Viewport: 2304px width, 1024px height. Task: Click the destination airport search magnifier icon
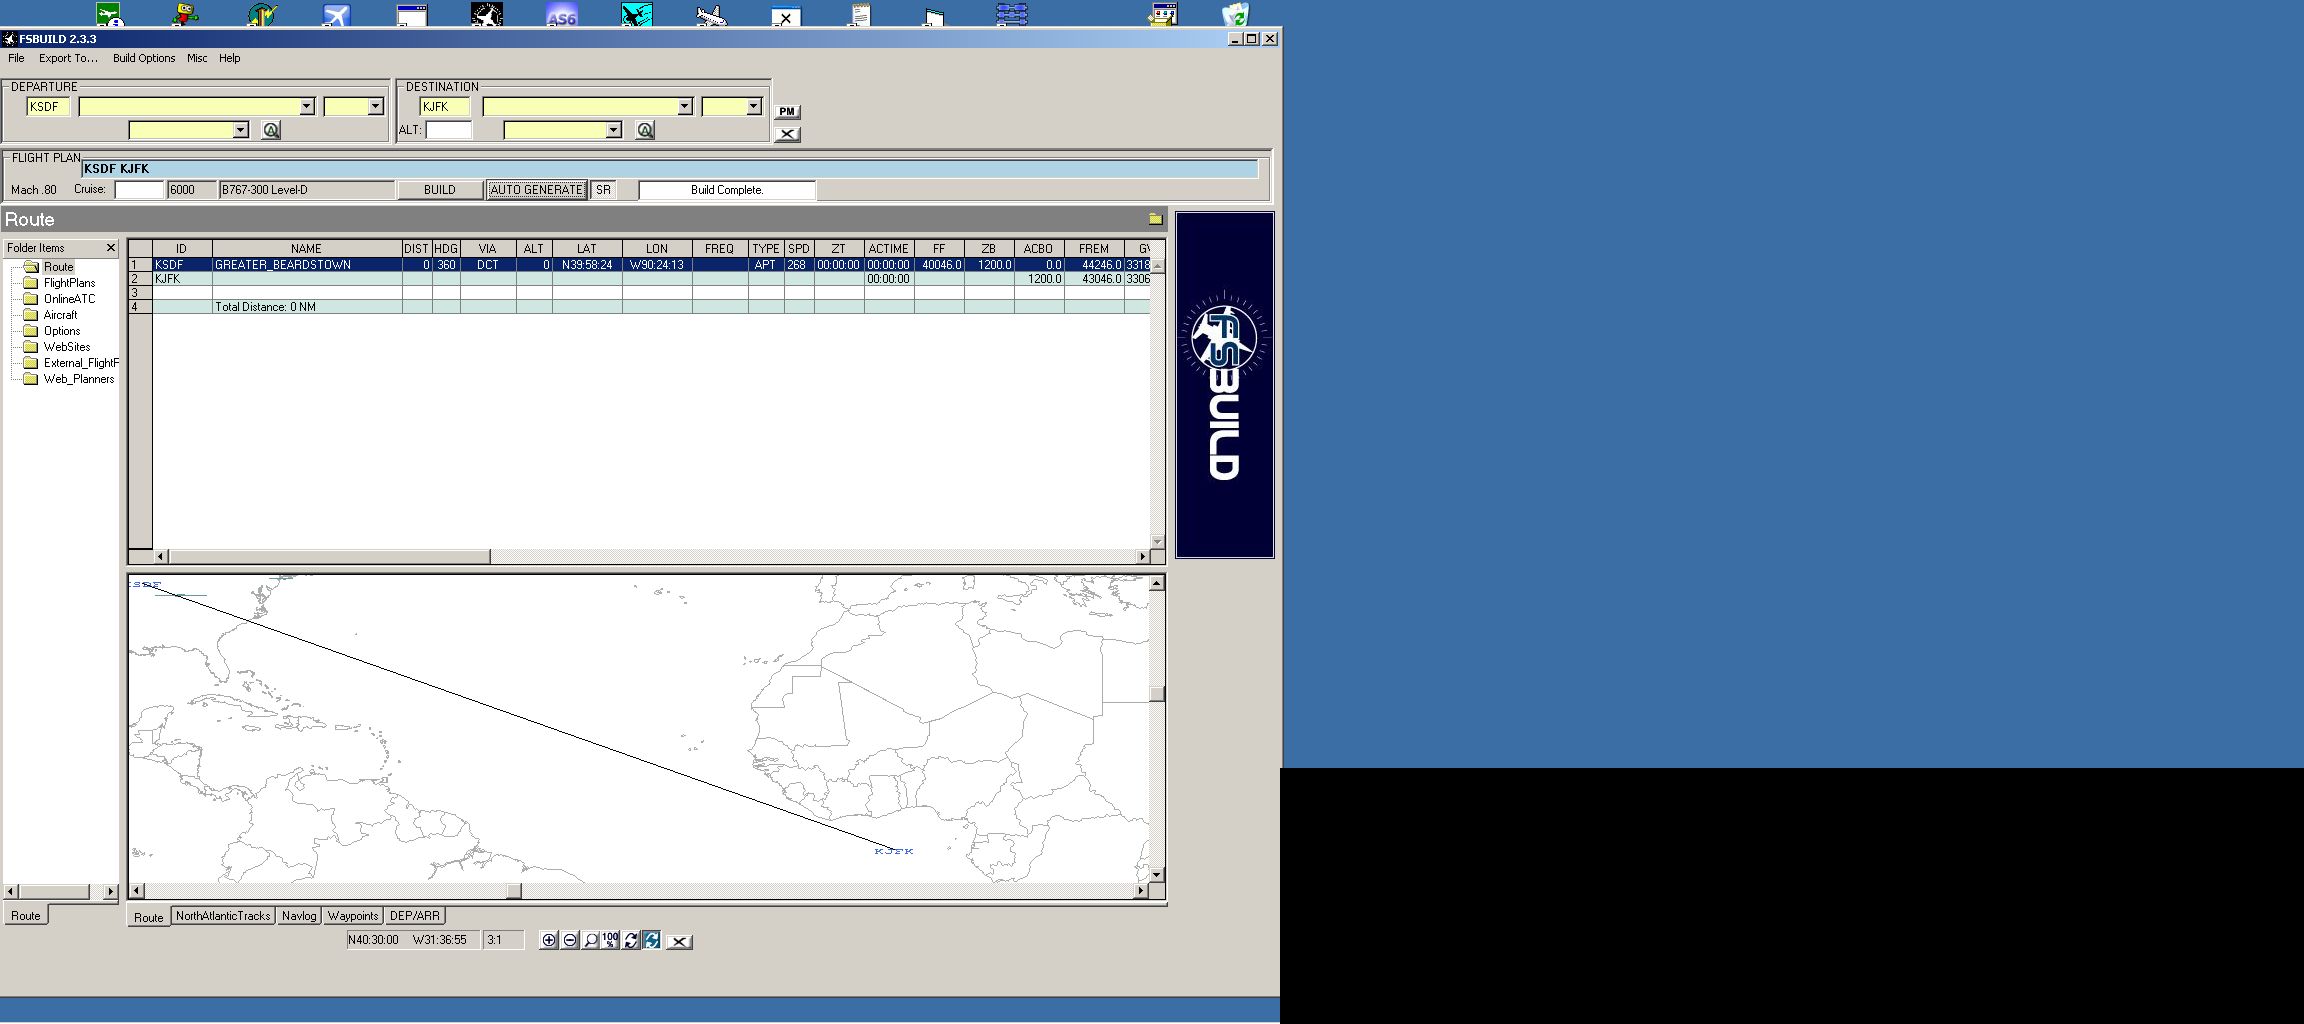(645, 130)
